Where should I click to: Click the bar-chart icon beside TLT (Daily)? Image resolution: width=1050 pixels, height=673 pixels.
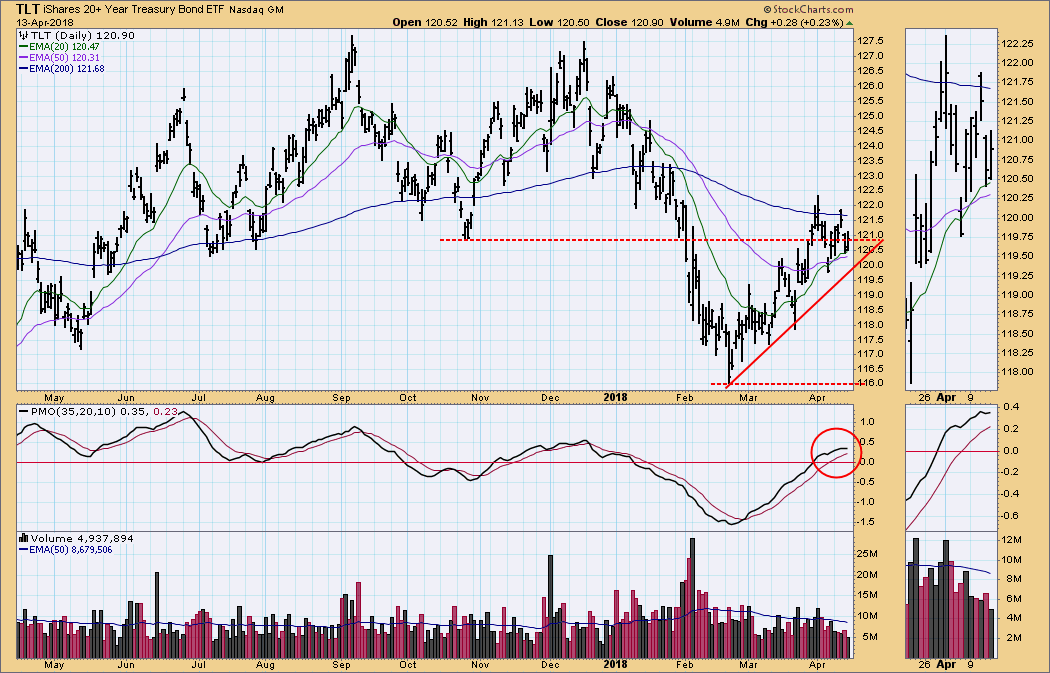[x=23, y=35]
